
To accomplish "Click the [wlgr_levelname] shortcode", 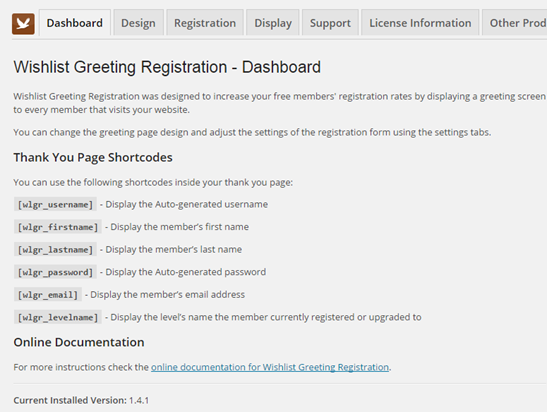I will 58,317.
